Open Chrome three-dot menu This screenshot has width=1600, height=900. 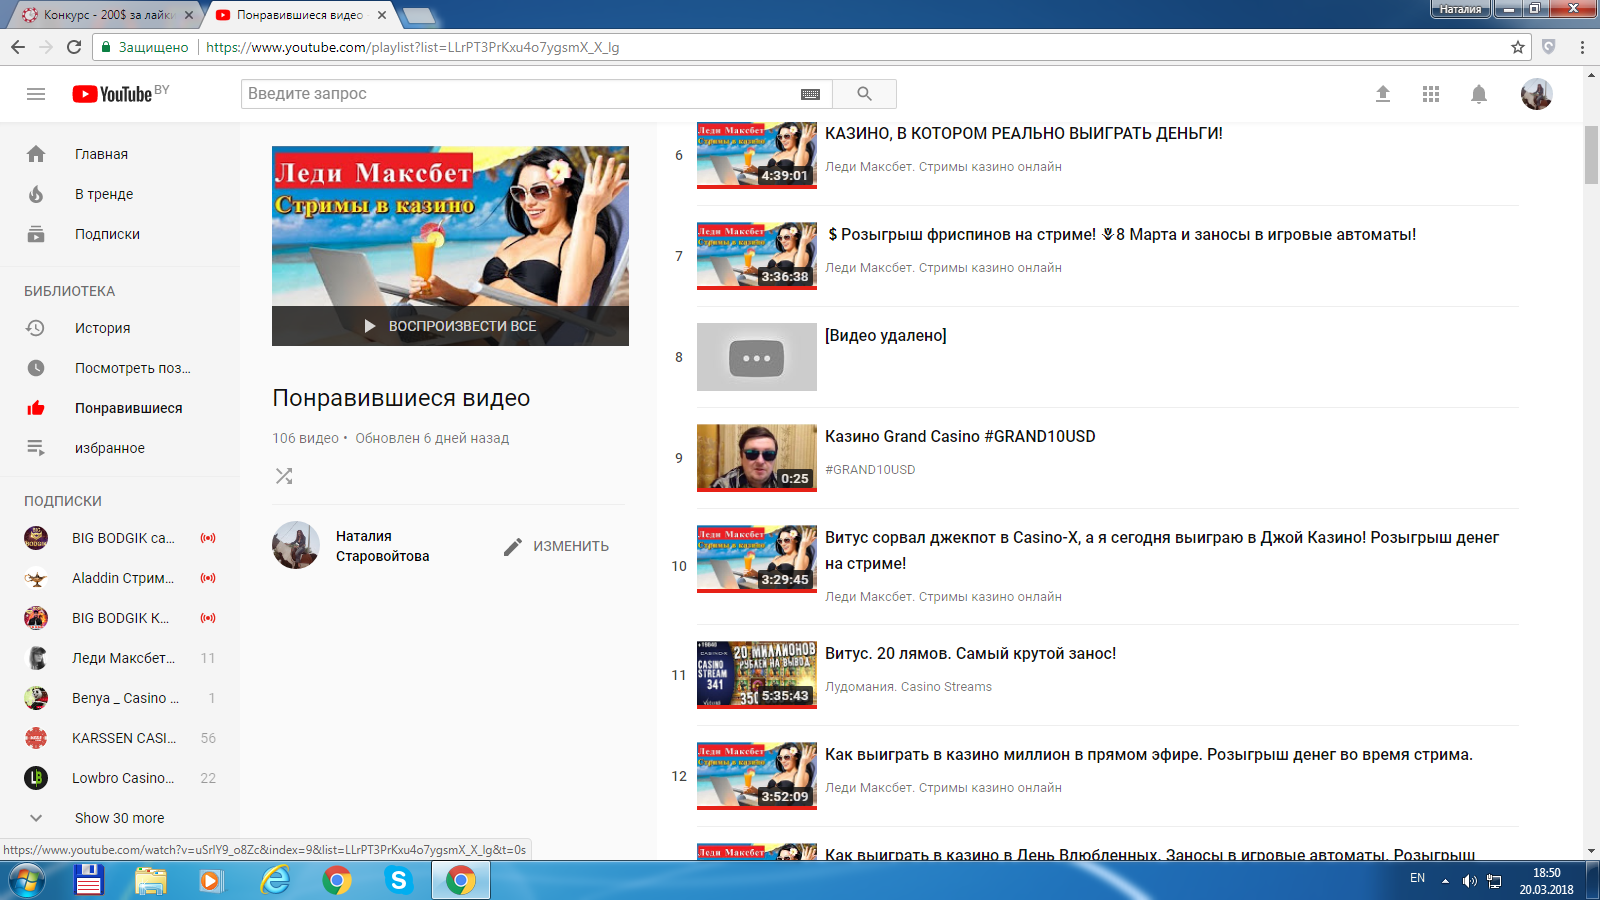1582,47
